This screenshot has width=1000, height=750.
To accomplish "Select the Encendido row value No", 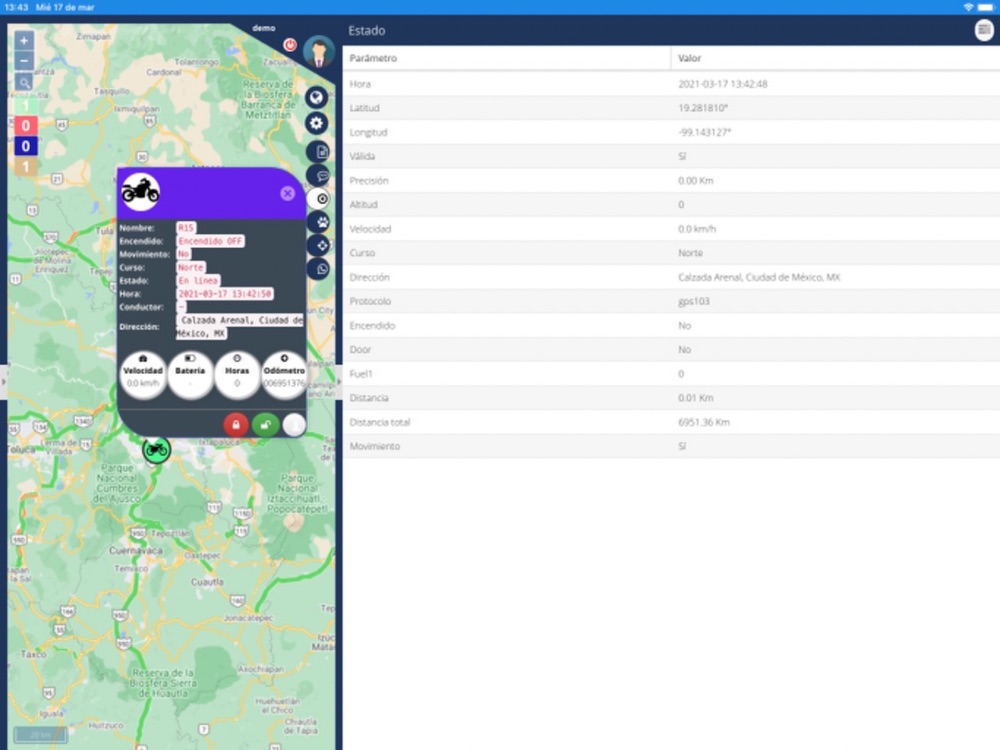I will point(684,325).
